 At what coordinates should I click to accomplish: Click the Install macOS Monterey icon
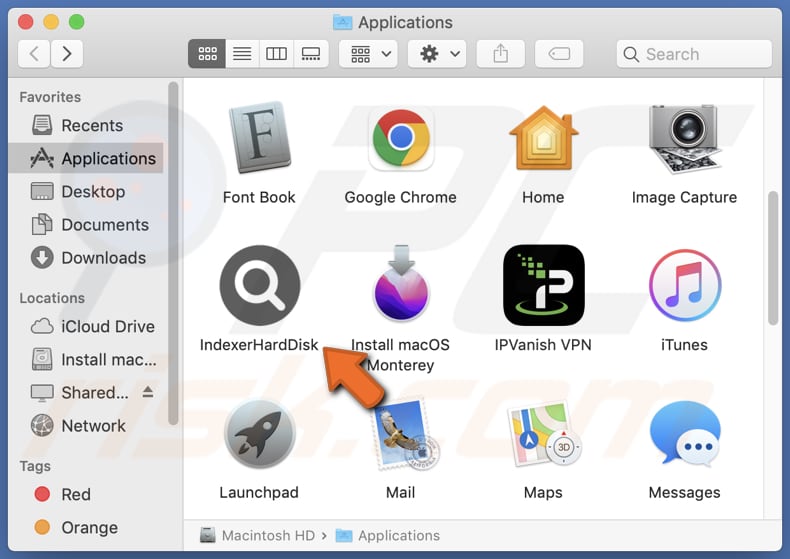click(x=401, y=284)
